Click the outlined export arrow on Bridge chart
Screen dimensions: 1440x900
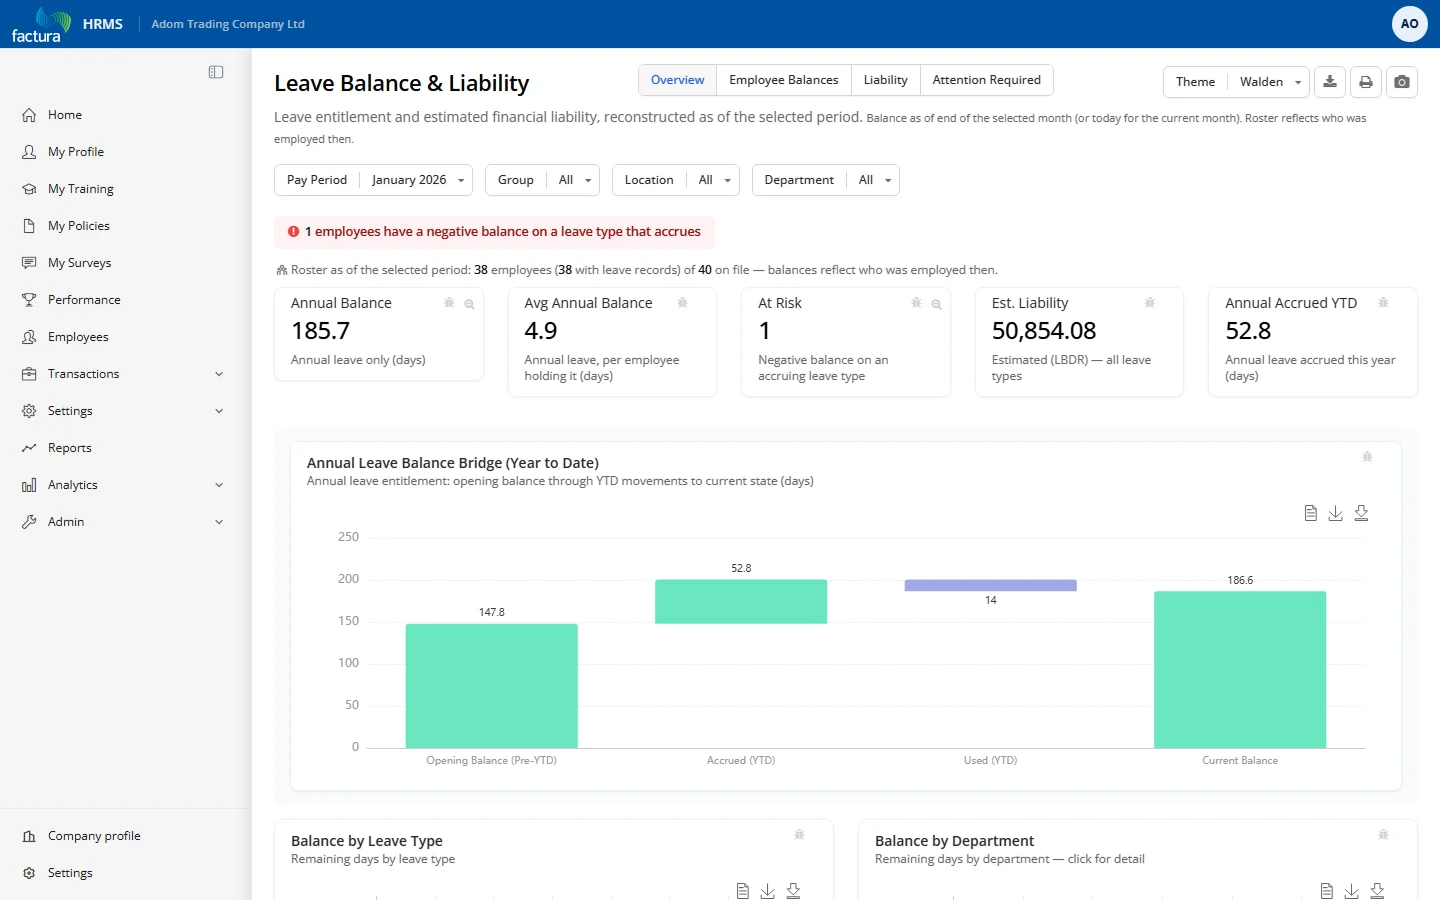pos(1361,513)
